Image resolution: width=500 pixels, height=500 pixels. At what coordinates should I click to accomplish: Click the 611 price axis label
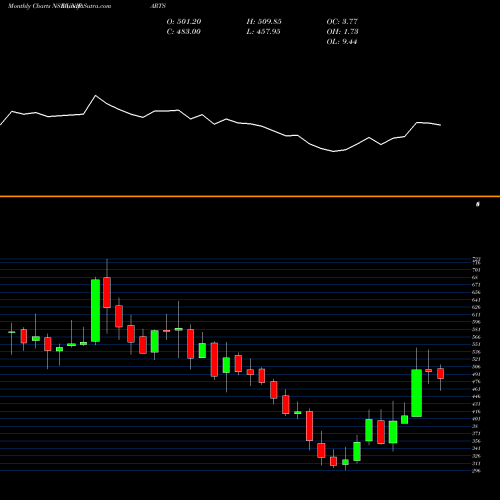click(x=476, y=315)
